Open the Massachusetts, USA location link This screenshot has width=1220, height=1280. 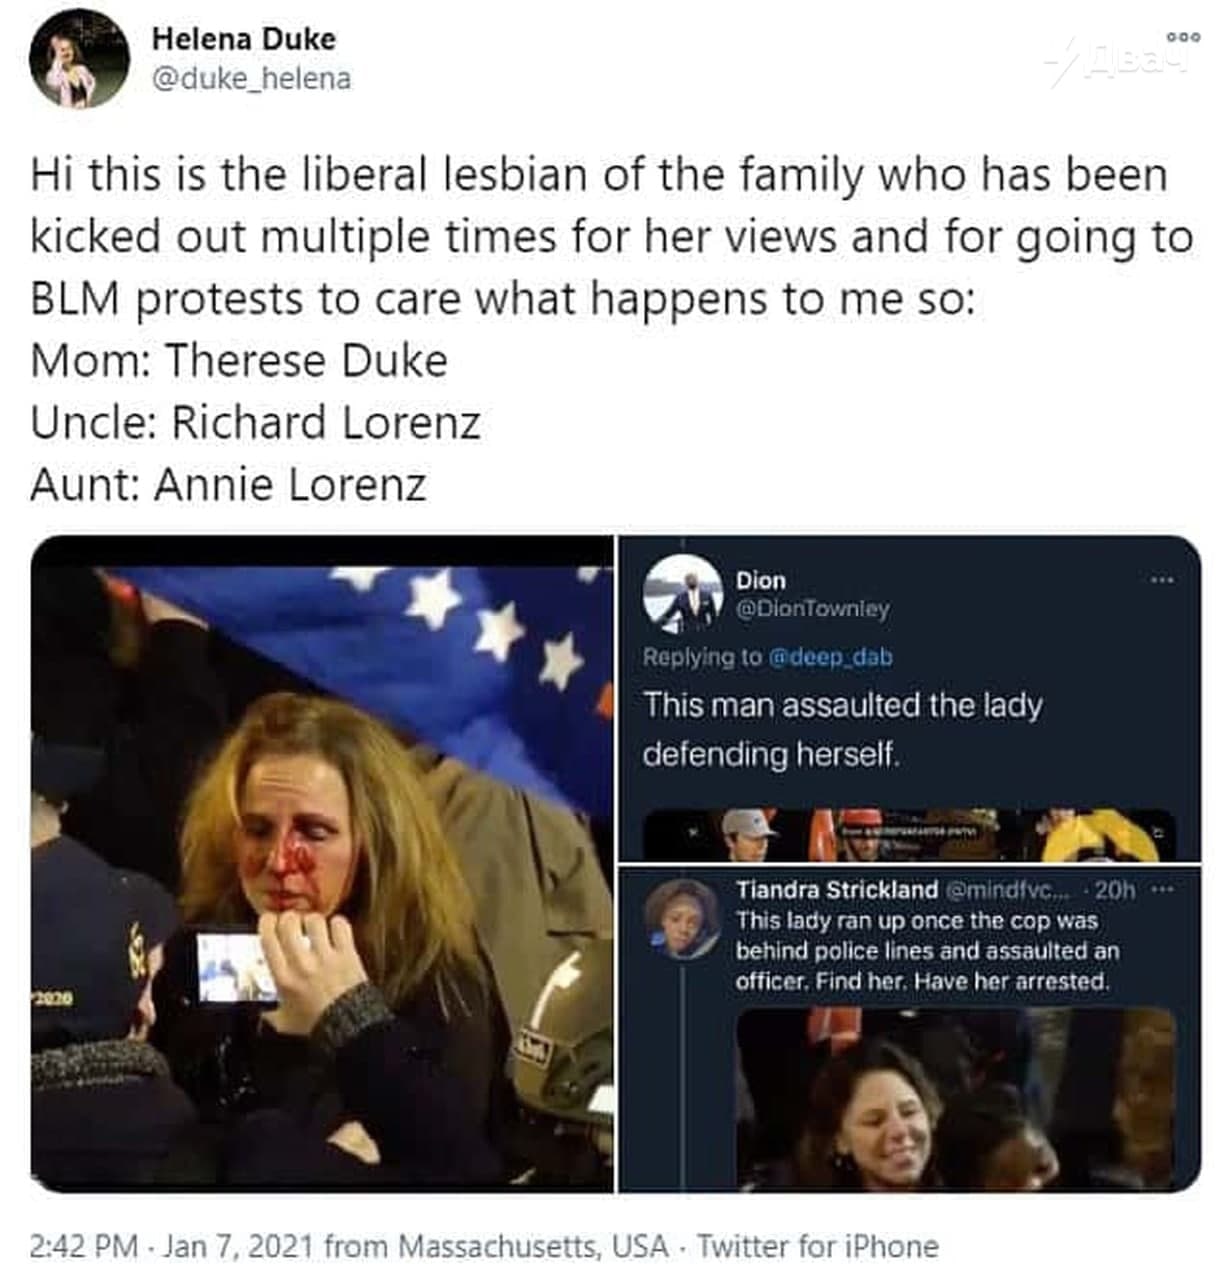tap(533, 1246)
